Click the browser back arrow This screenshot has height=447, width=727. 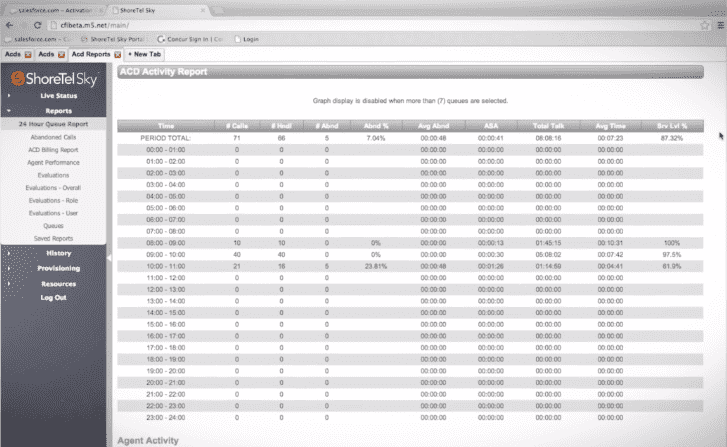(x=10, y=22)
